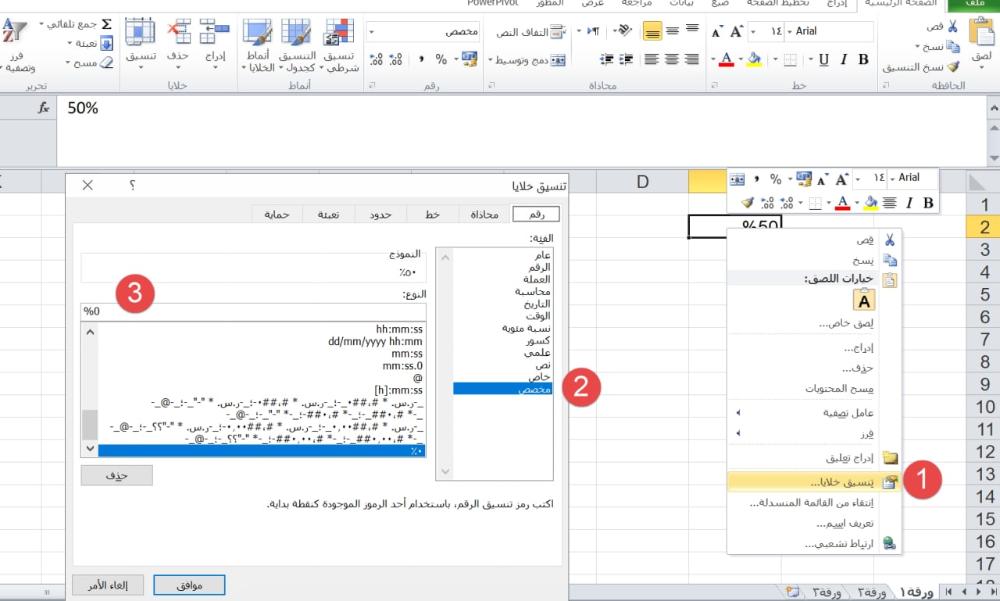This screenshot has width=1000, height=601.
Task: Click the Delete cells (حذف) icon in the ribbon
Action: pyautogui.click(x=179, y=31)
